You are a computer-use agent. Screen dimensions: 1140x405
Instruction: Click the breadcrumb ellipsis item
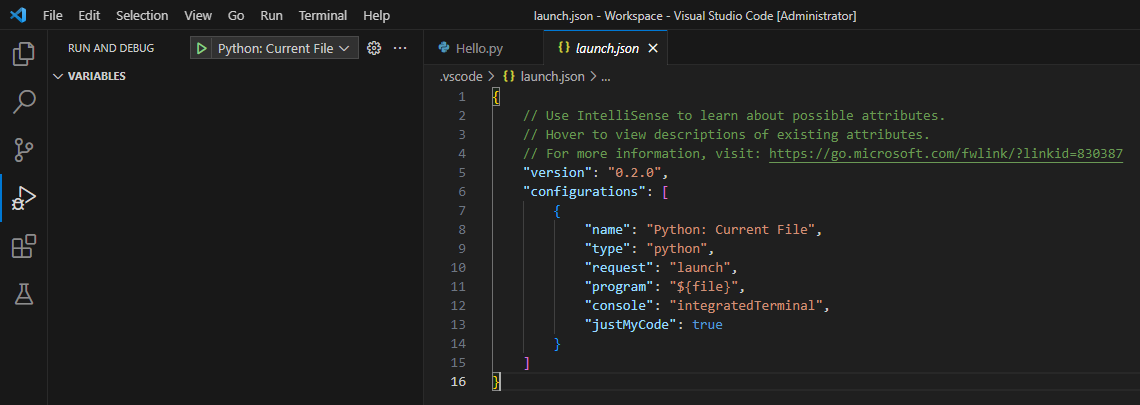point(606,76)
